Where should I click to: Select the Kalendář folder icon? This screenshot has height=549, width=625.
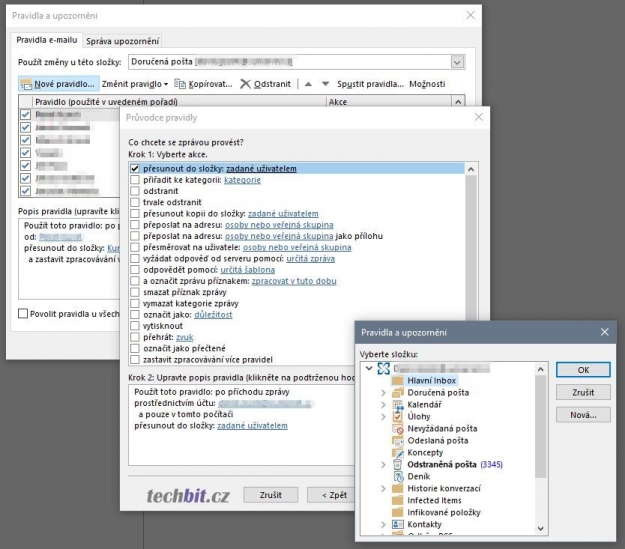[397, 404]
